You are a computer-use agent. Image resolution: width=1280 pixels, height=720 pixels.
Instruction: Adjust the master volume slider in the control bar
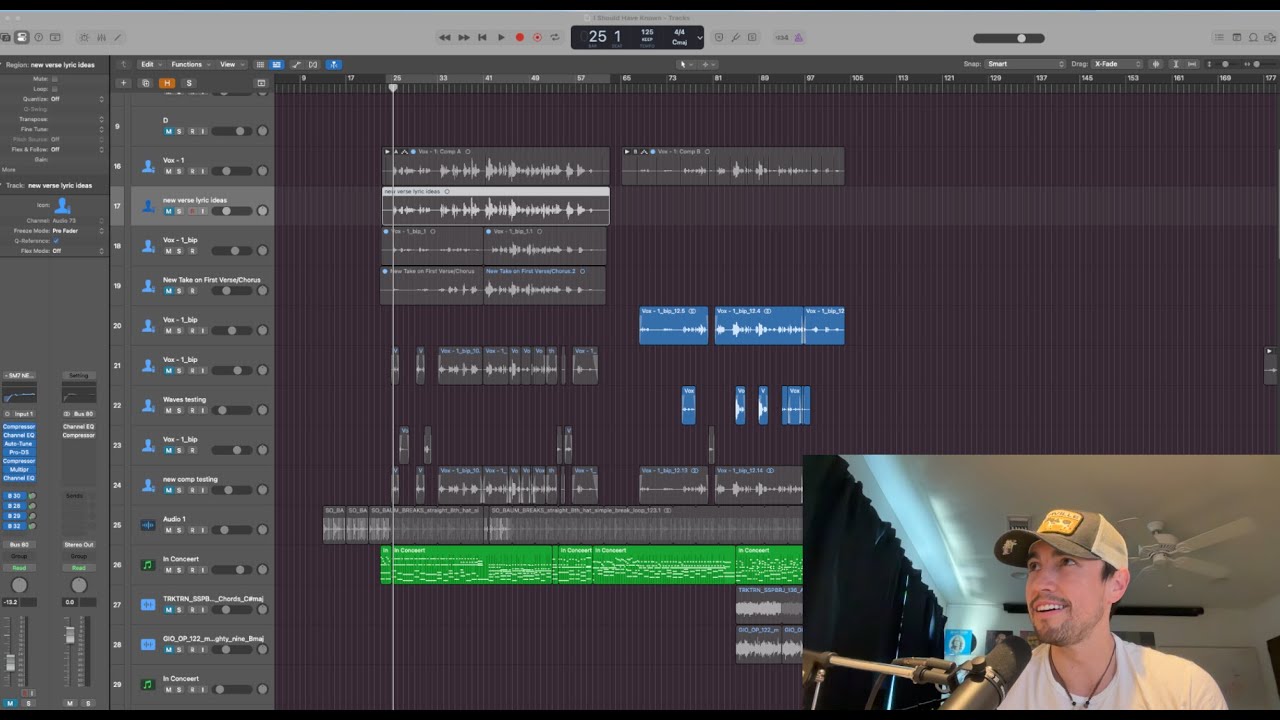(1009, 38)
